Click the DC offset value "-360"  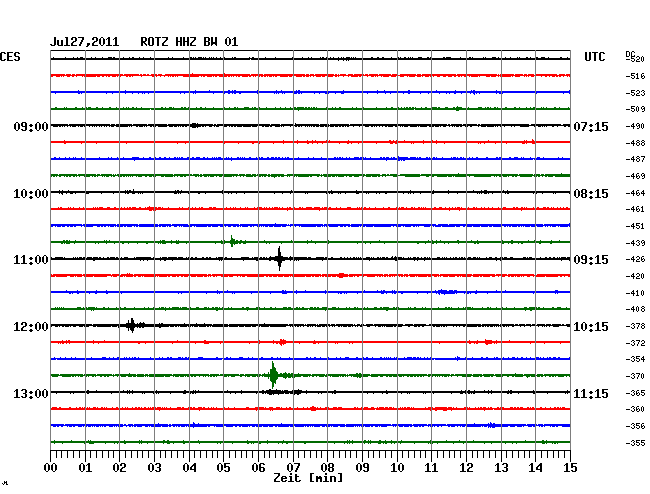tap(635, 409)
